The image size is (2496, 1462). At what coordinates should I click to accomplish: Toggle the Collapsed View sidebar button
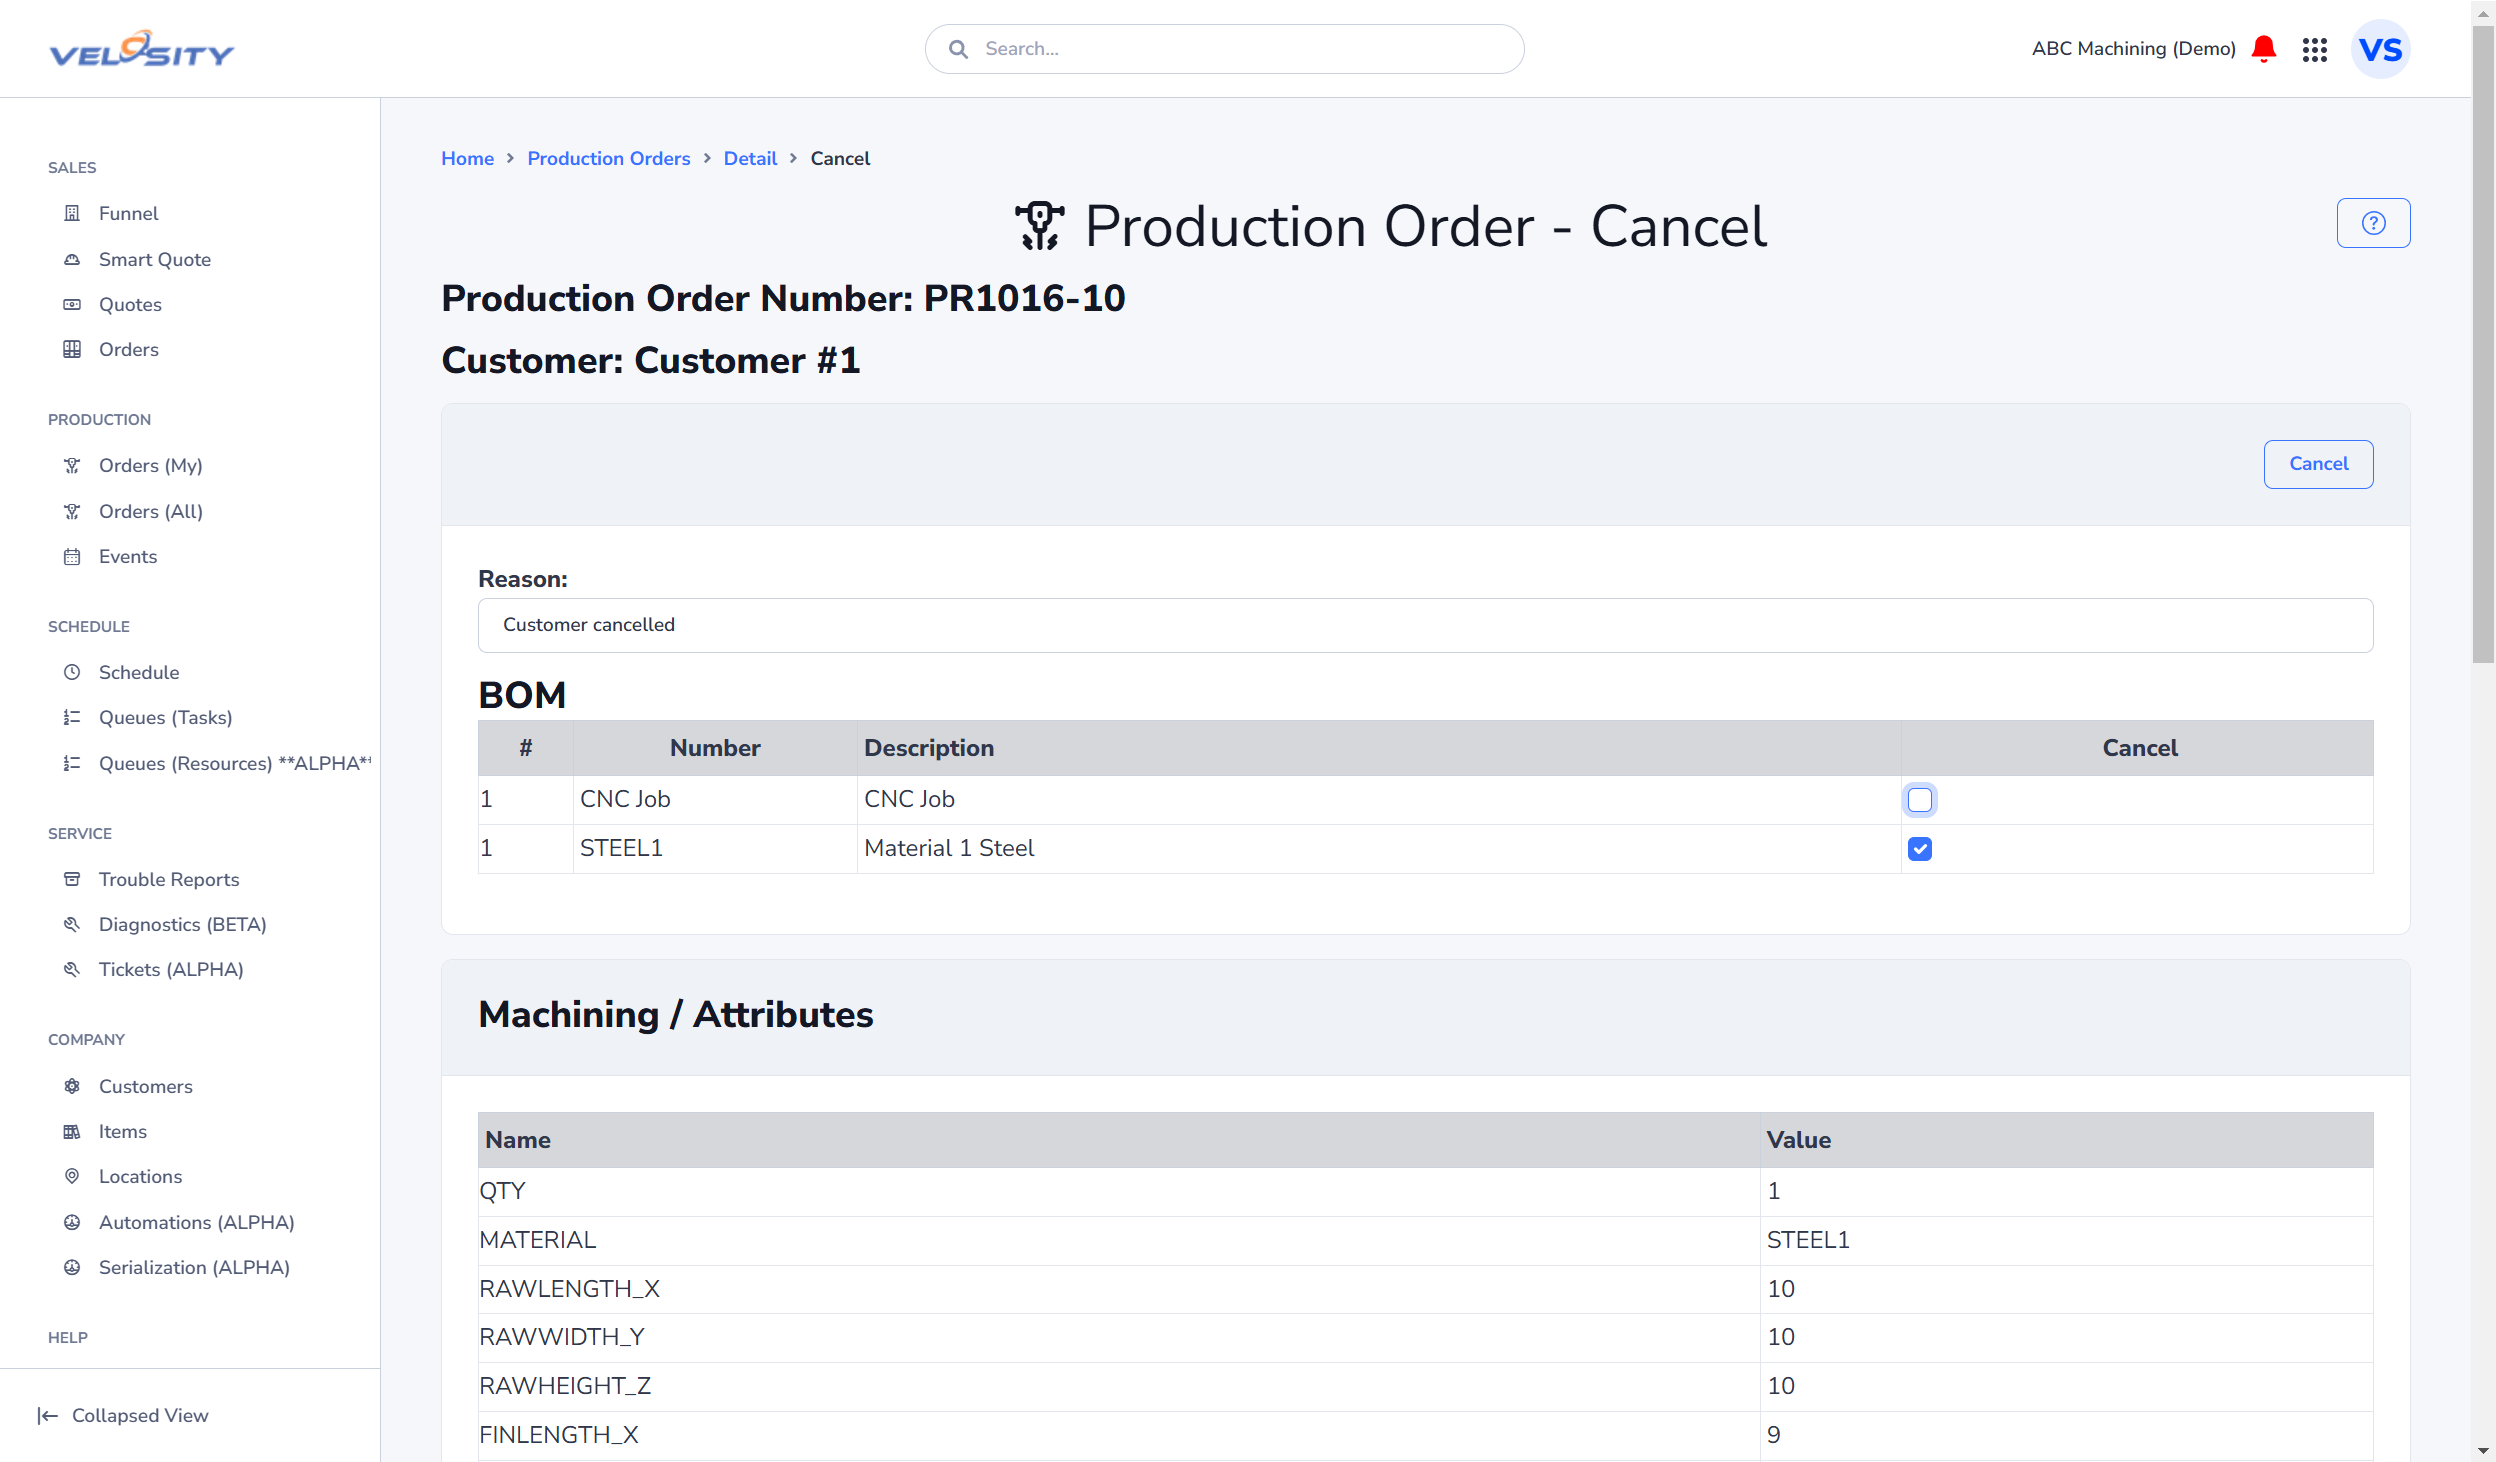(124, 1415)
